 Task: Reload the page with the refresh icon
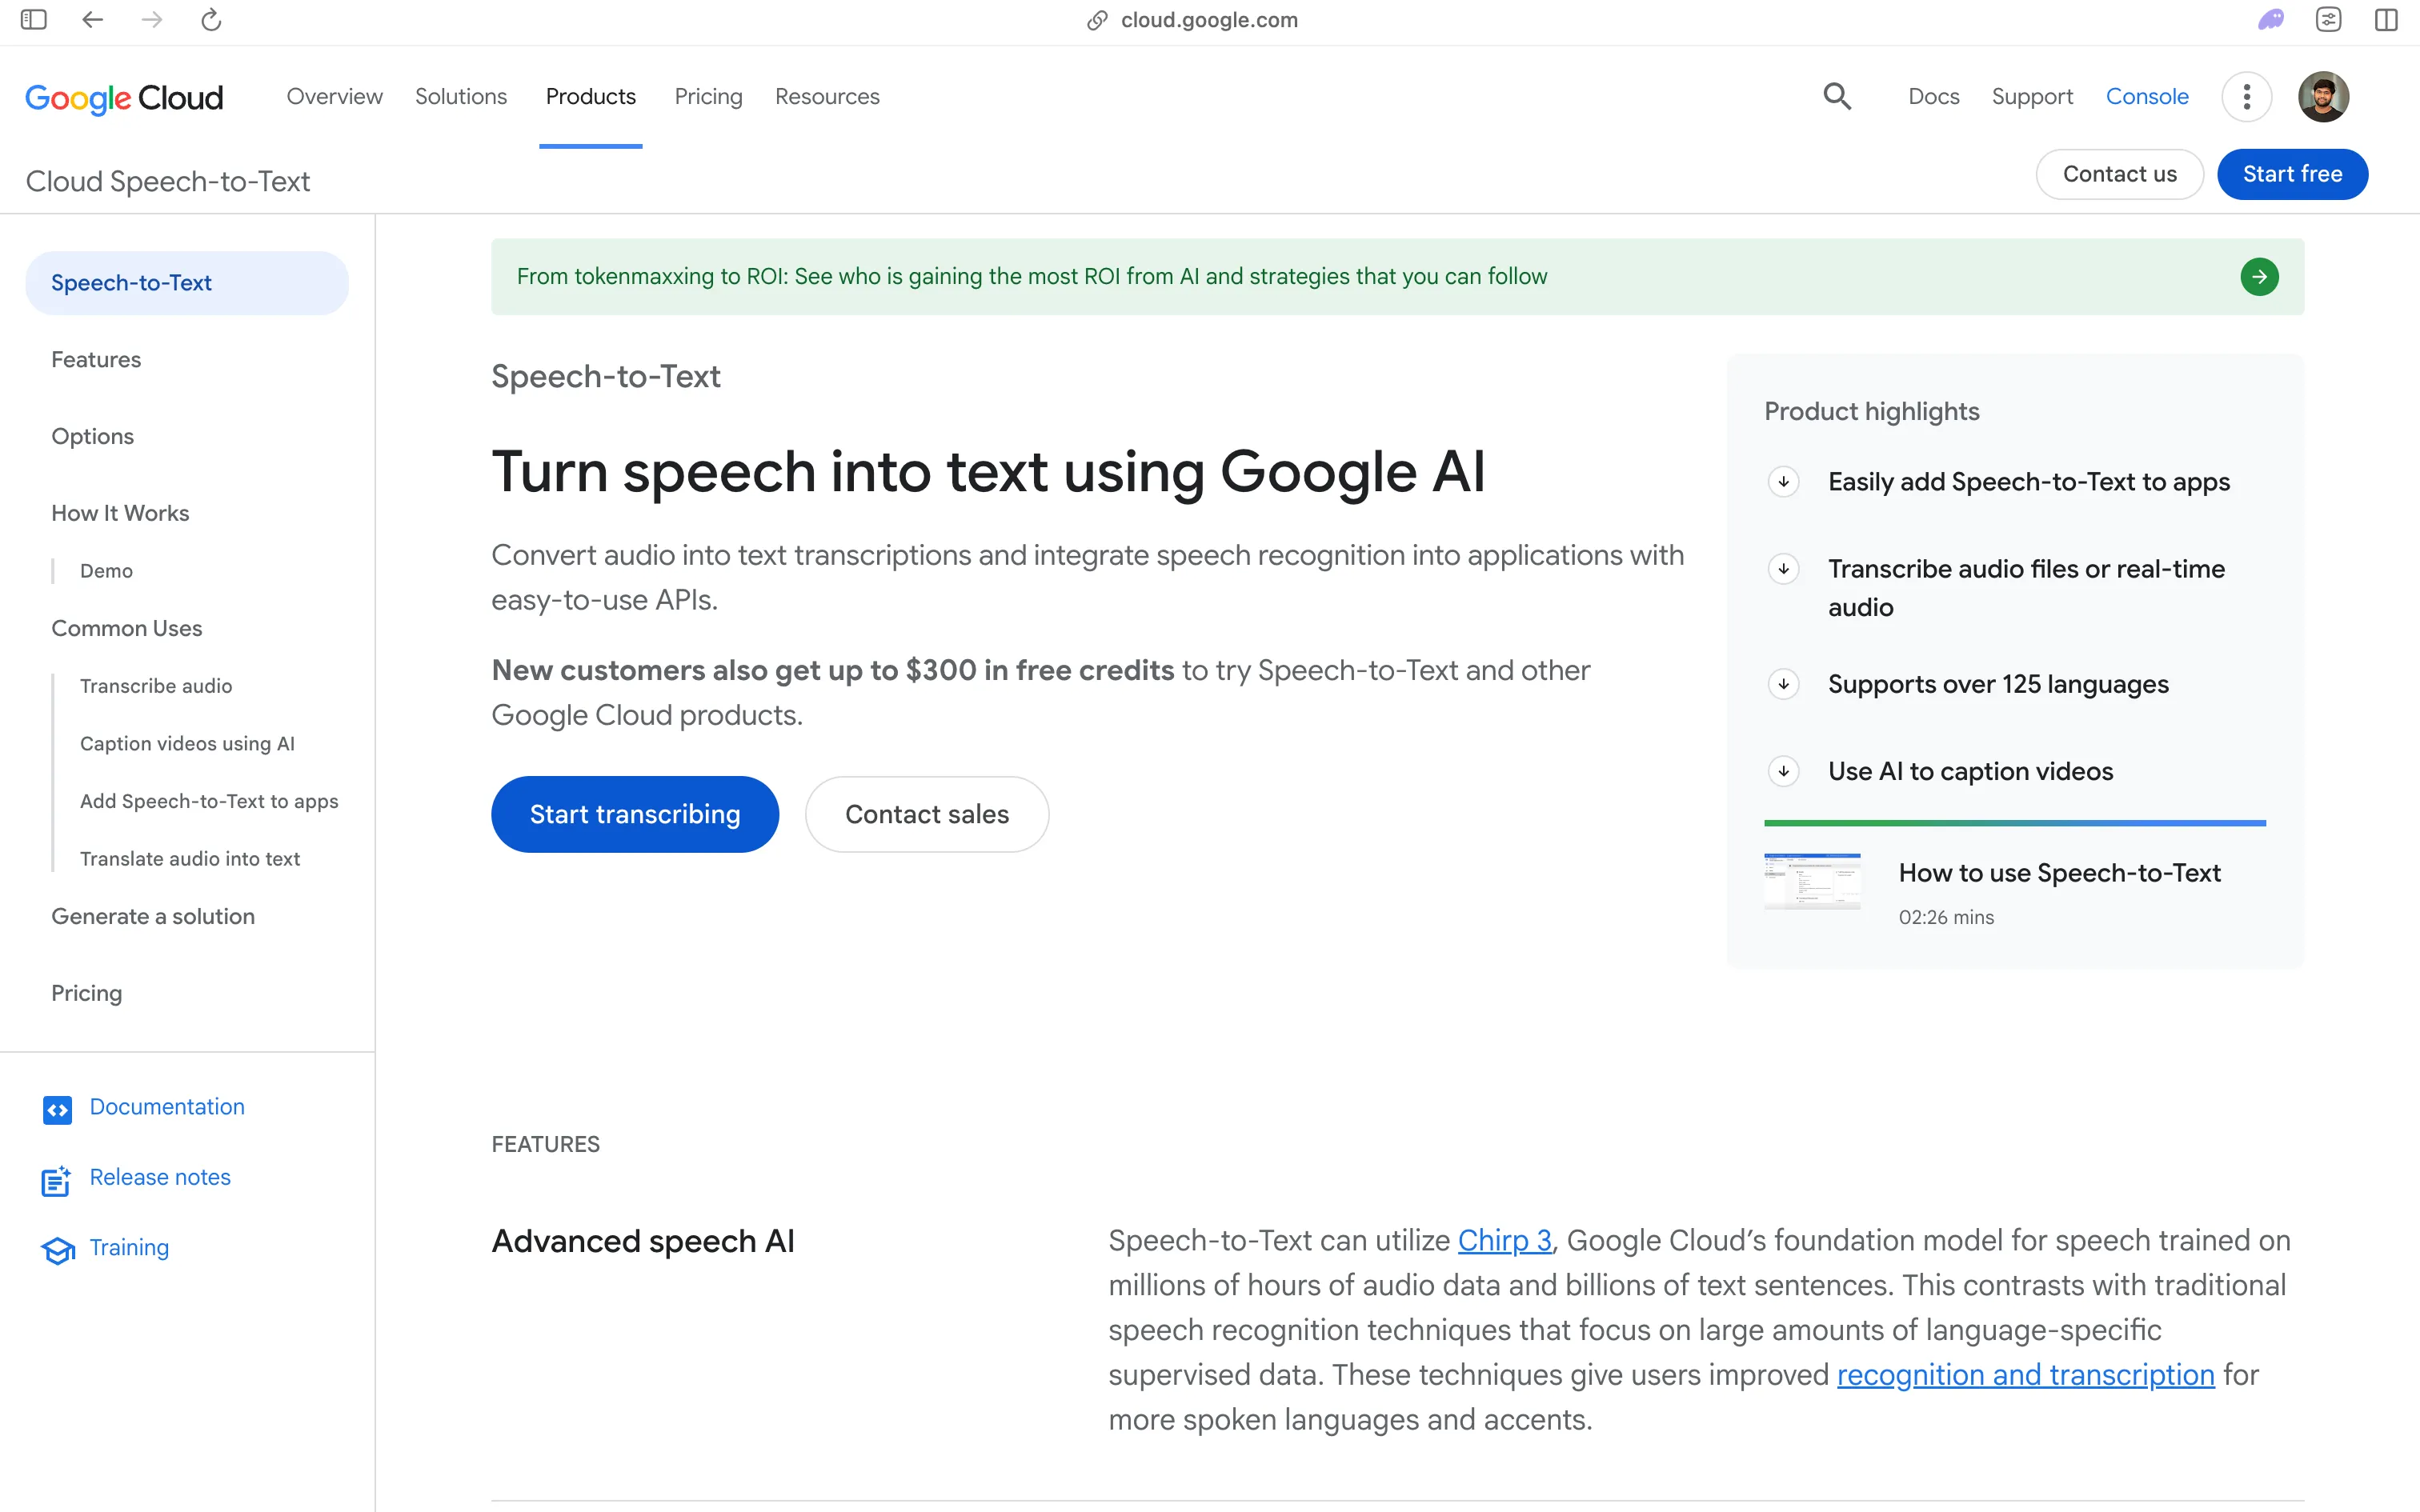coord(211,19)
